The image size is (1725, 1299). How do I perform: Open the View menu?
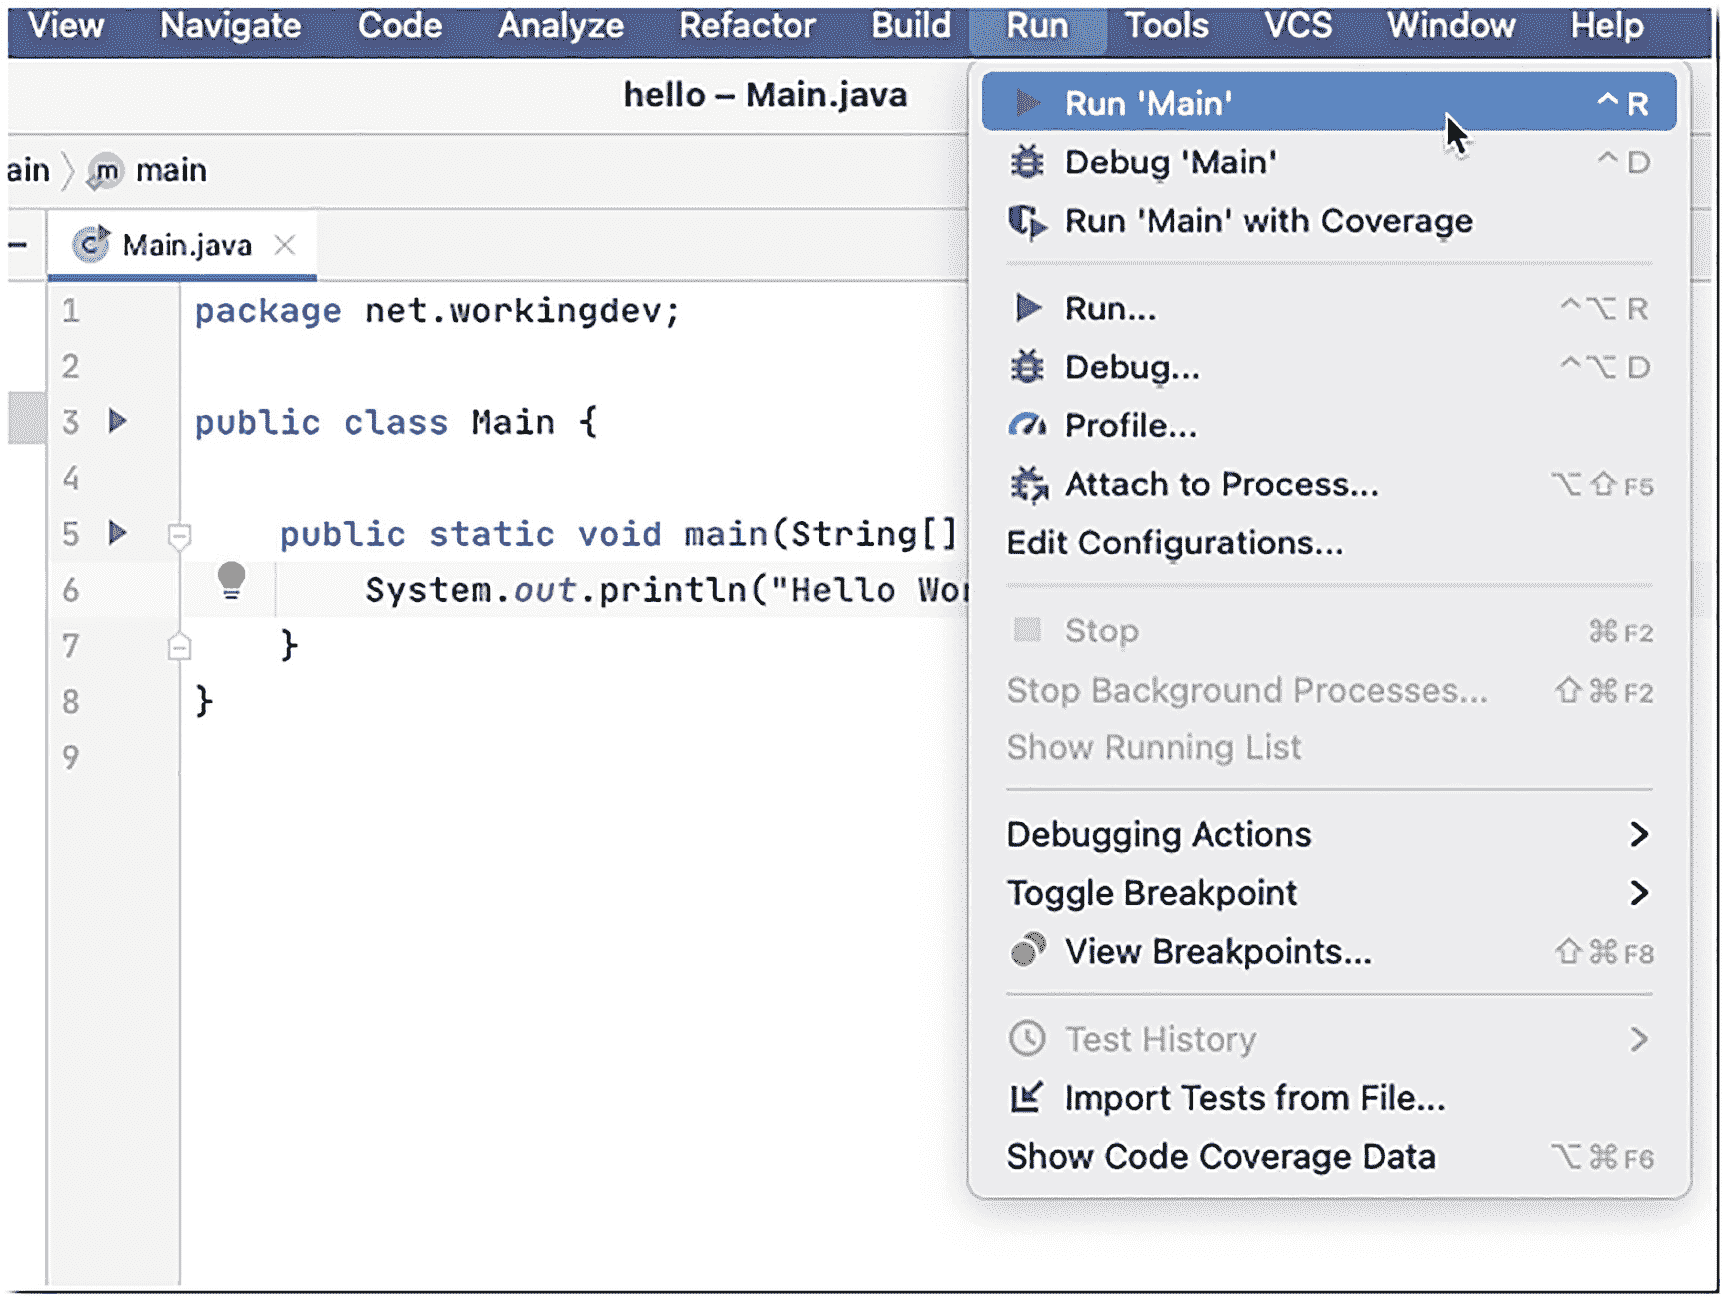[65, 26]
